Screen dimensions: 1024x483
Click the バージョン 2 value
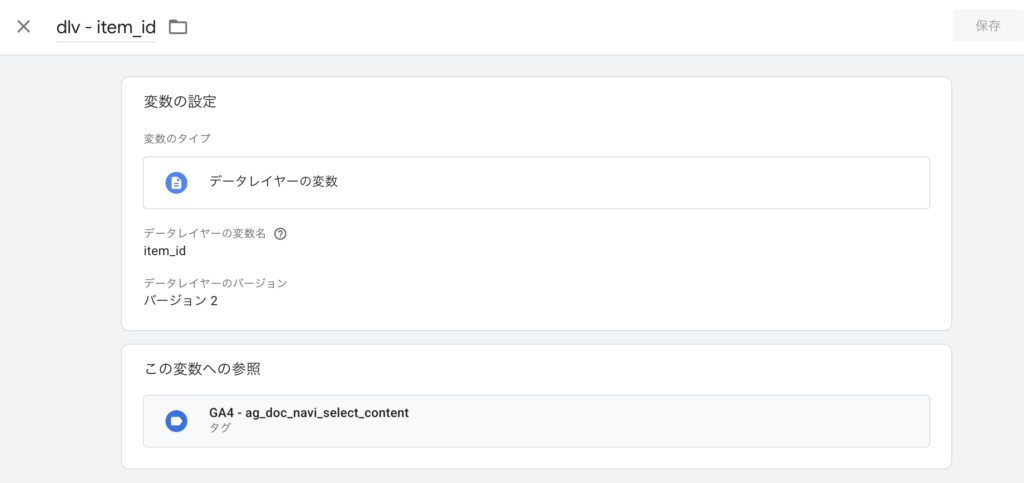[181, 300]
